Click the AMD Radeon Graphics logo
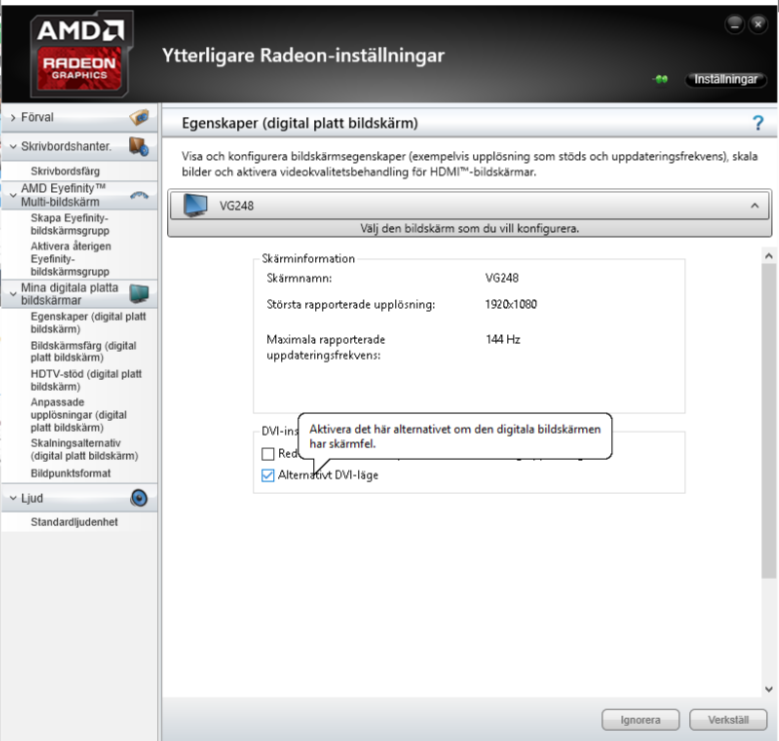Viewport: 779px width, 741px height. 81,54
